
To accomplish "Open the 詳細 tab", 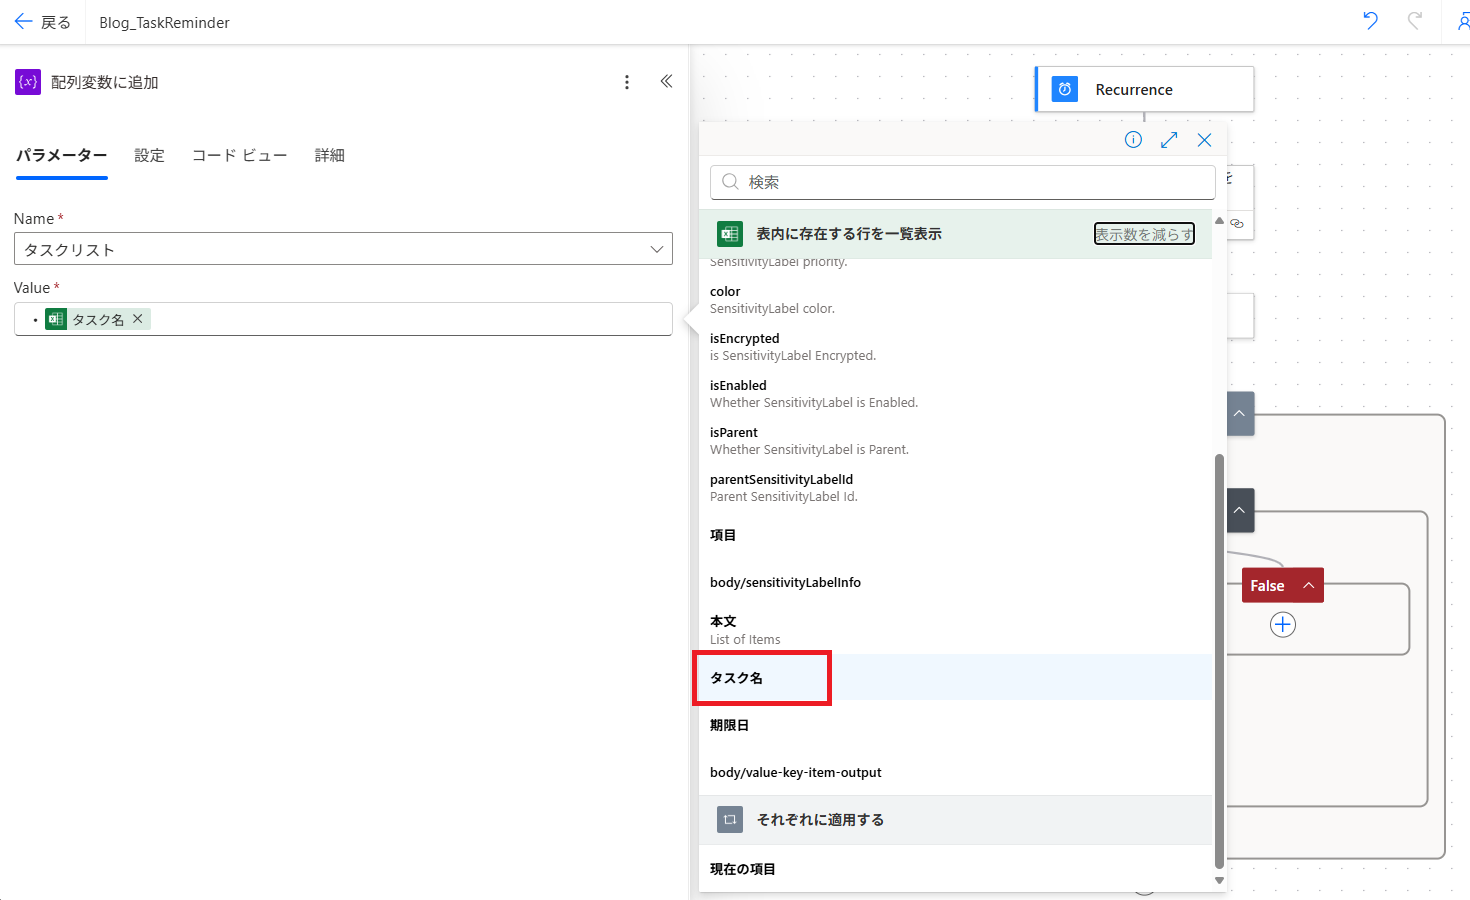I will [x=329, y=156].
